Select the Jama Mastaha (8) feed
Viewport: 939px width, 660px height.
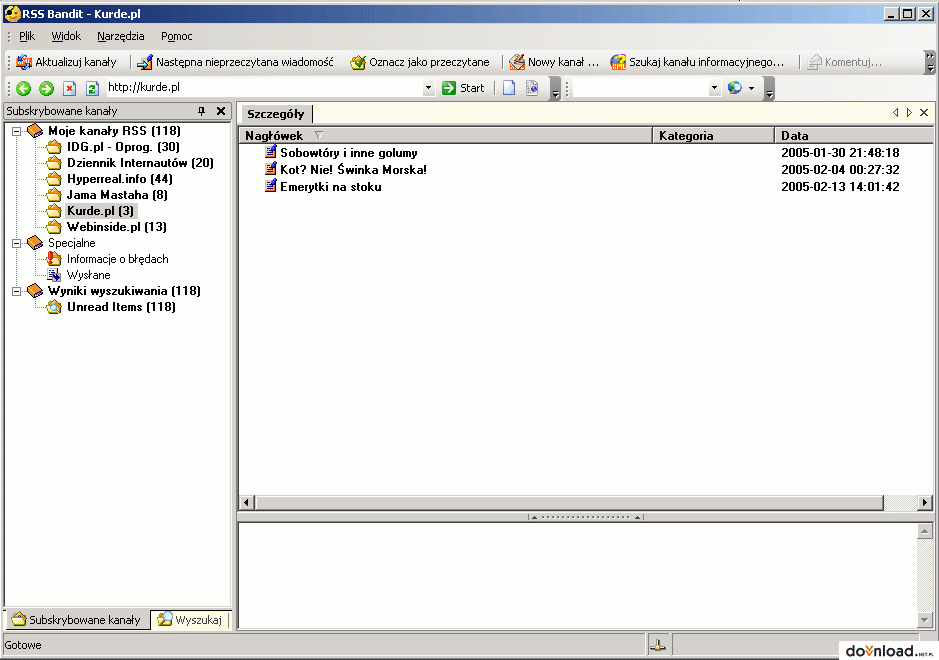(x=117, y=195)
